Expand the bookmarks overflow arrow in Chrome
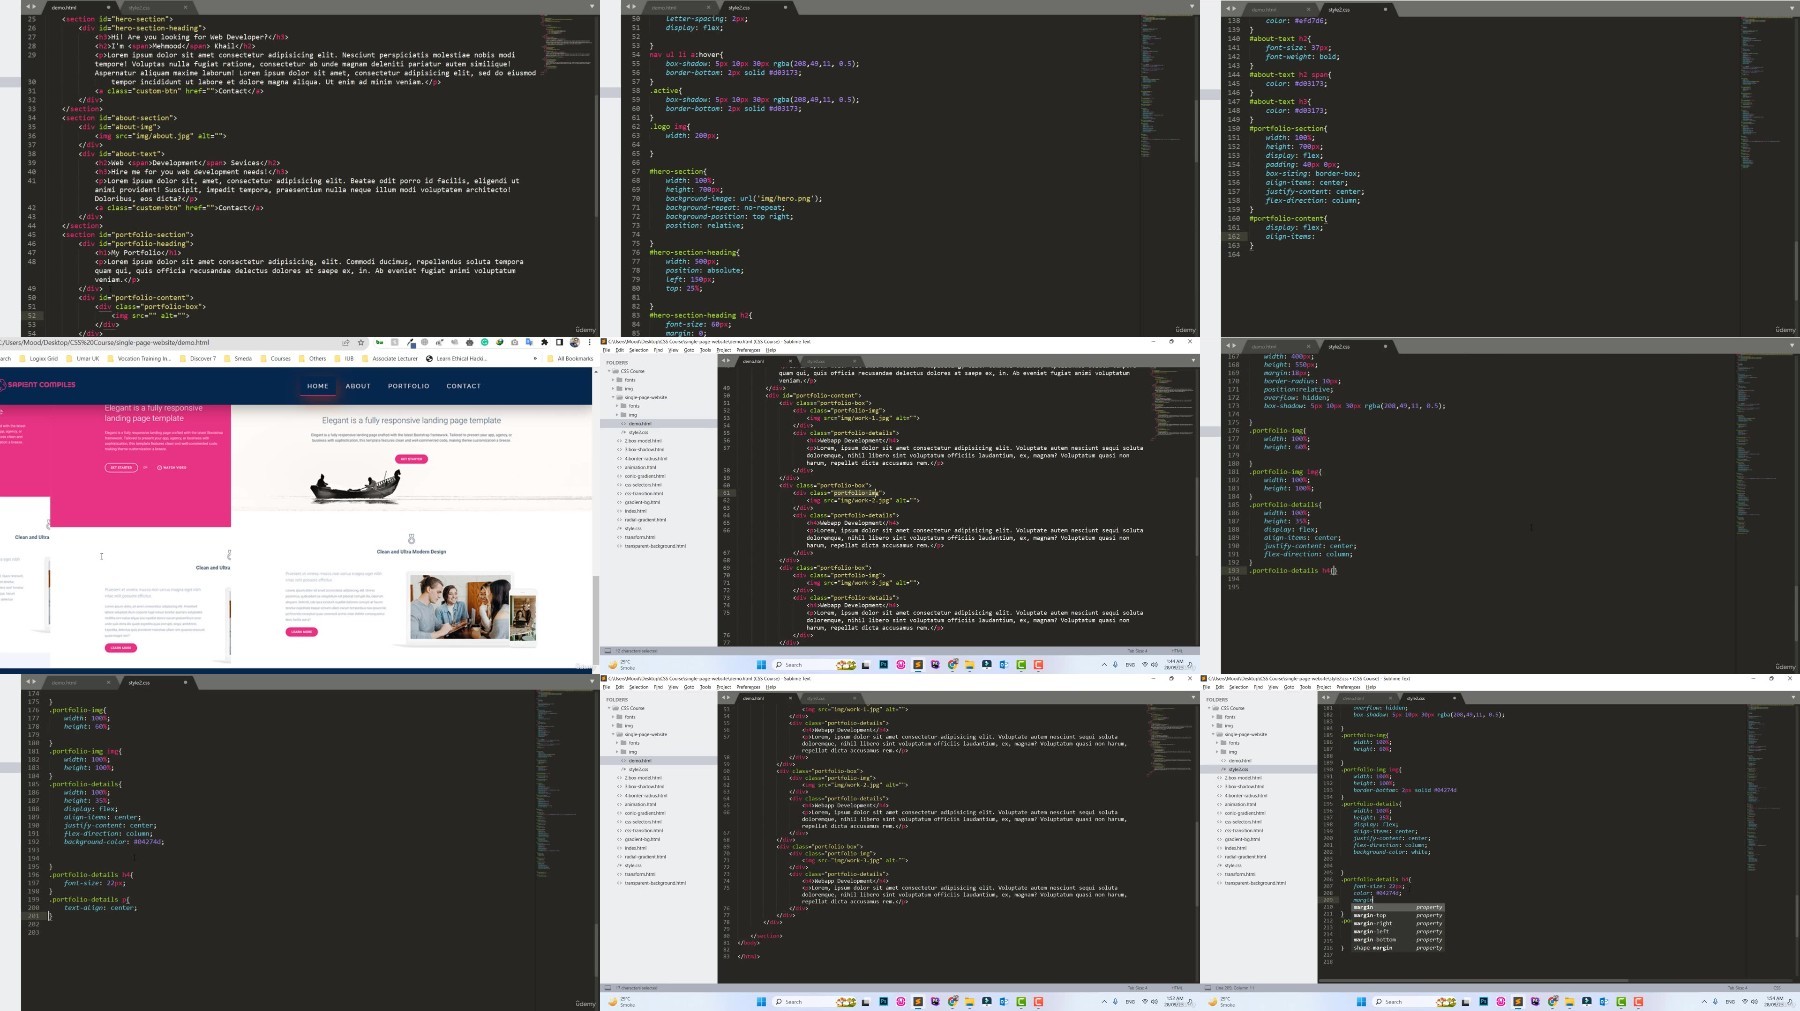 click(535, 358)
